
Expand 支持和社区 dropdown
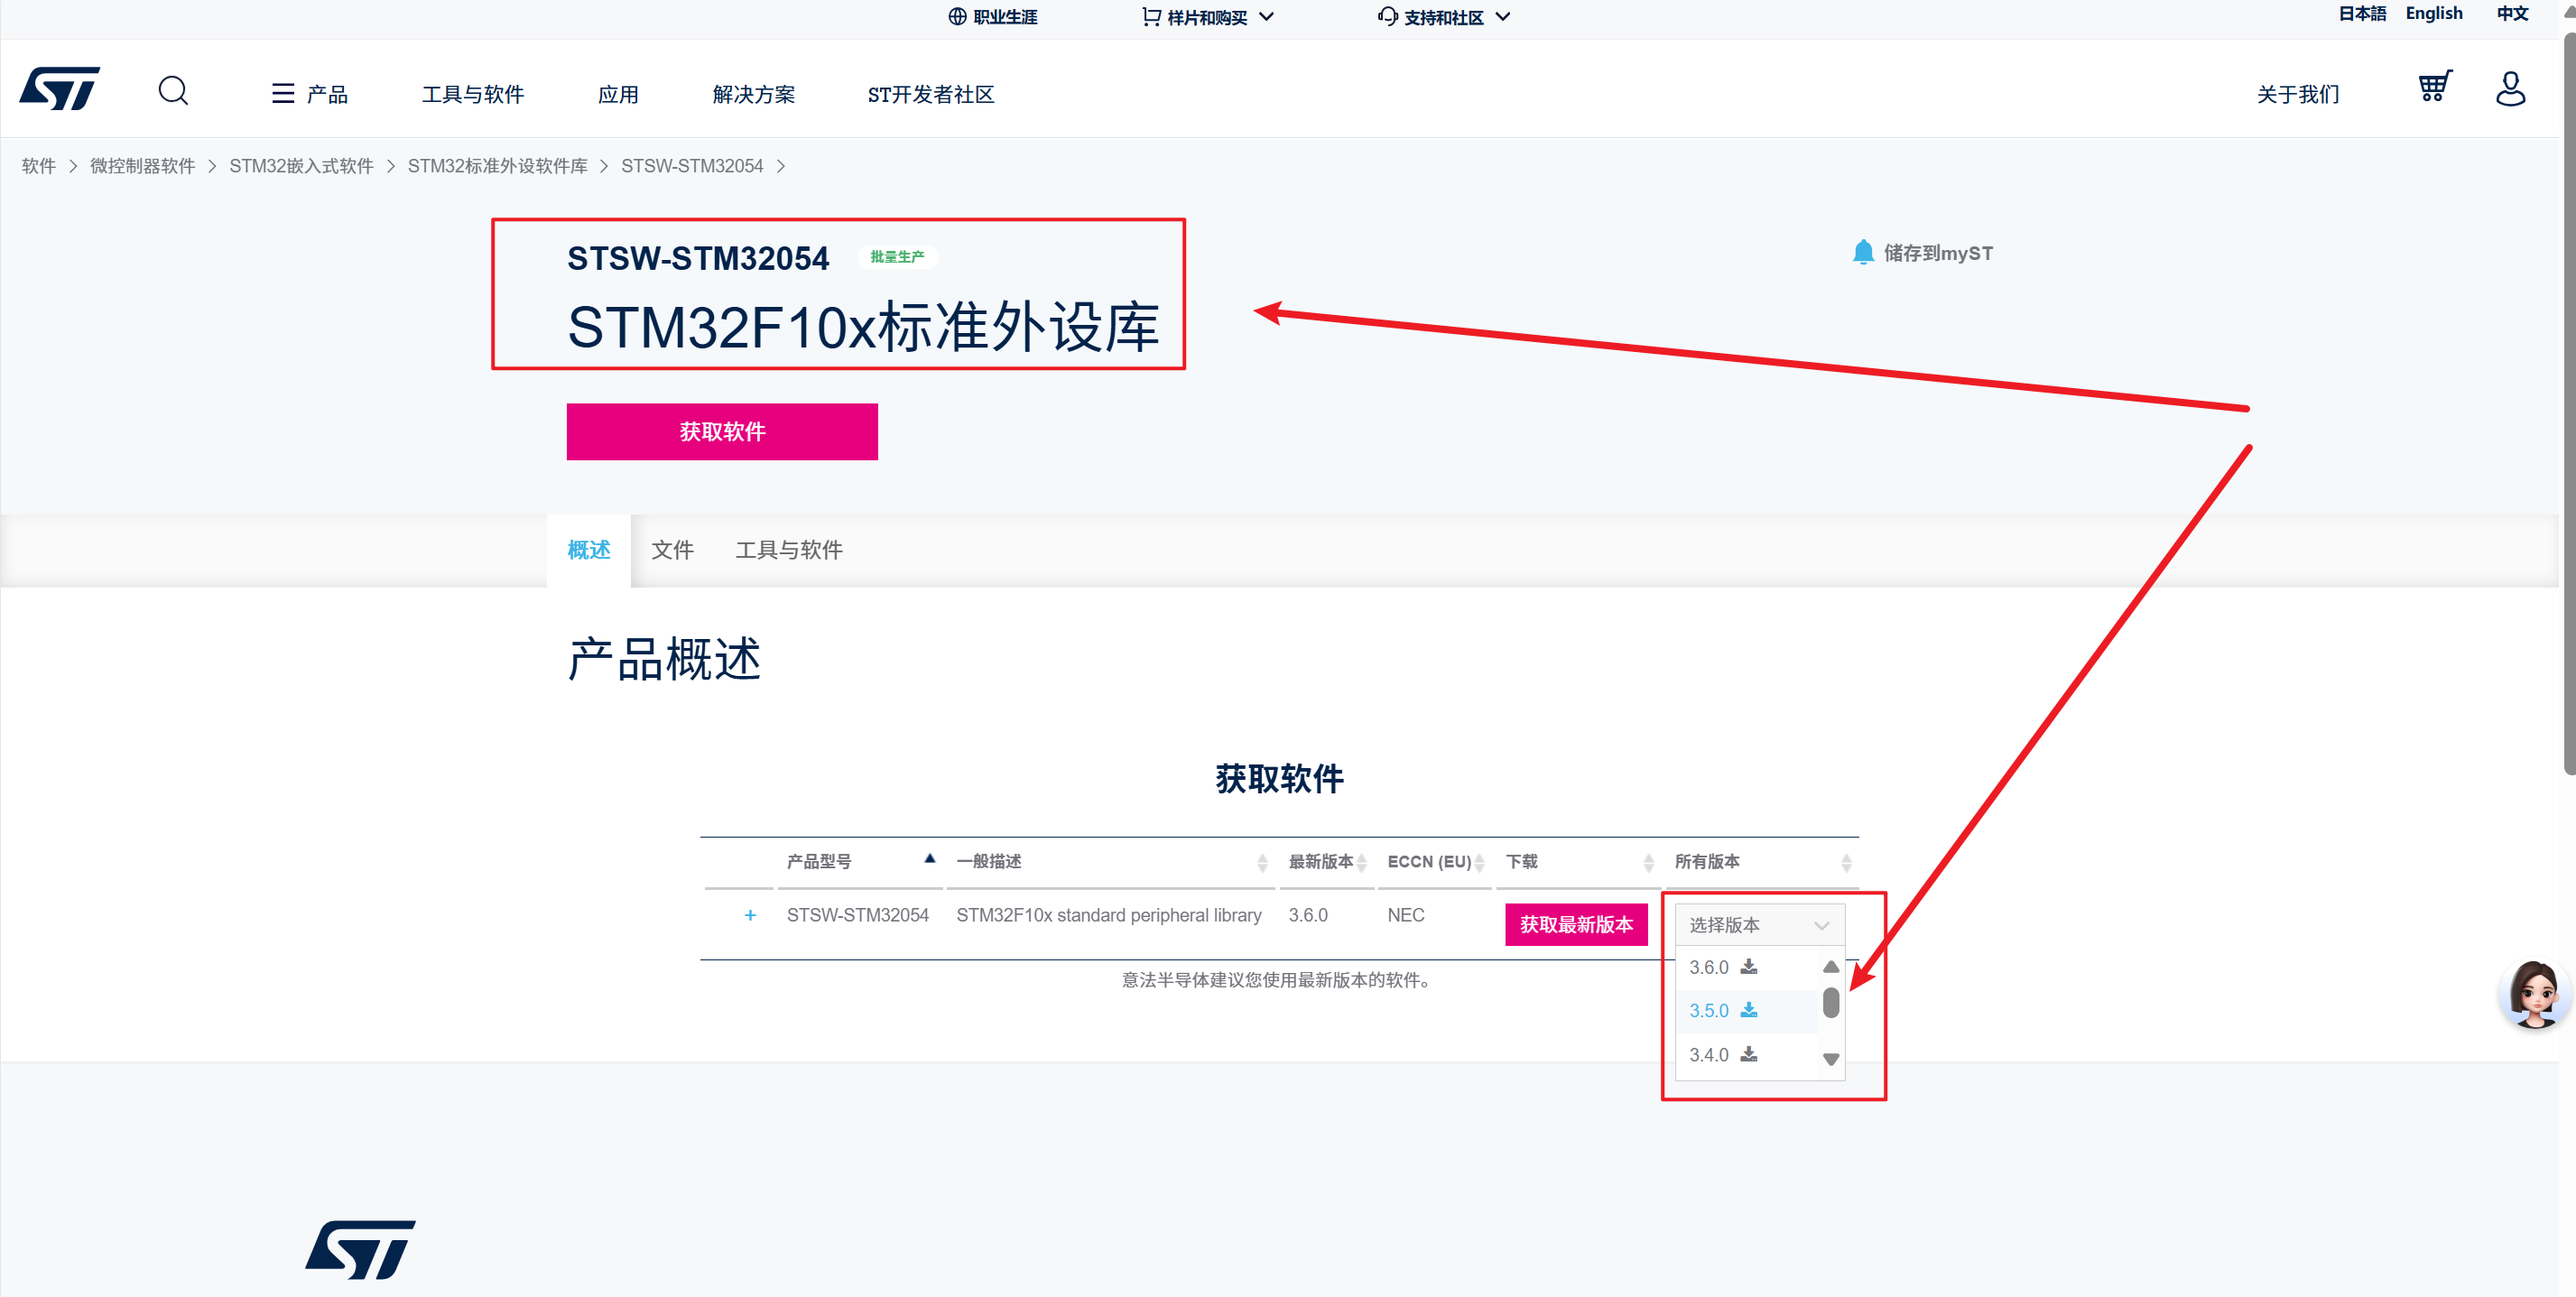1444,17
